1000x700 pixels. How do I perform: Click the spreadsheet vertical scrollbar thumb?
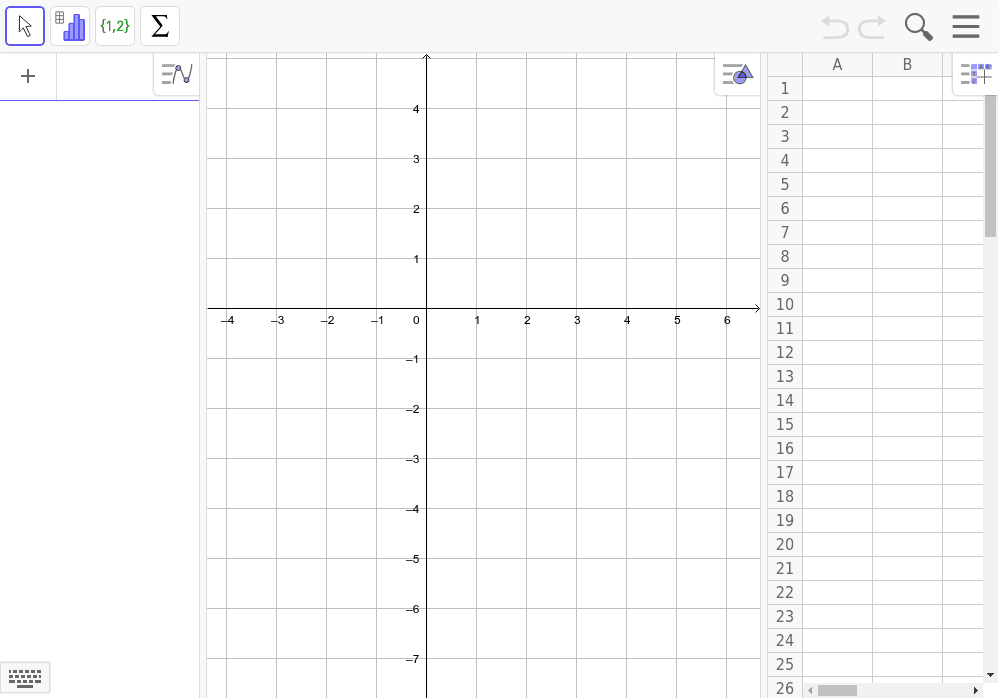pos(990,166)
